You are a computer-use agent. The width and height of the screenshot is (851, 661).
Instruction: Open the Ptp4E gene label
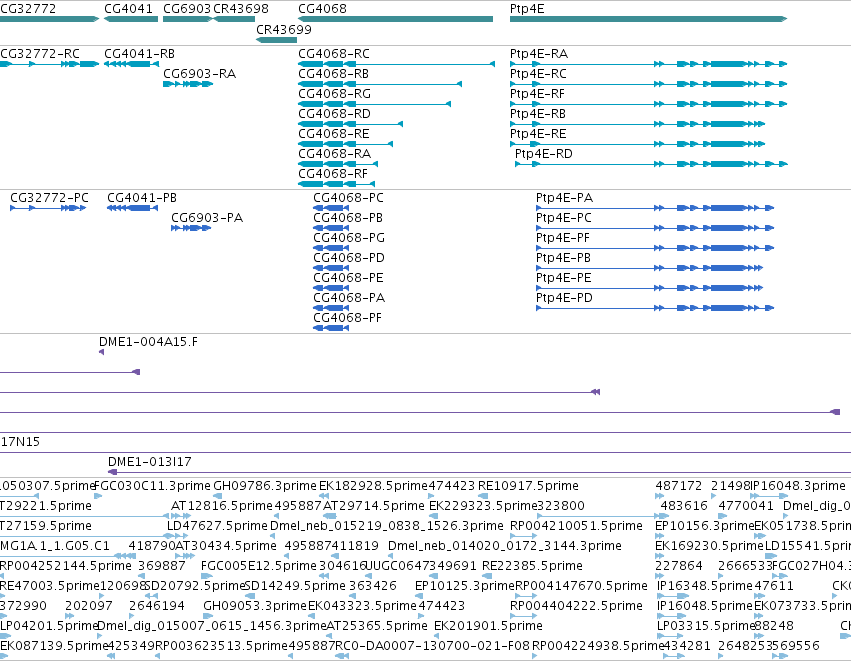pos(527,9)
